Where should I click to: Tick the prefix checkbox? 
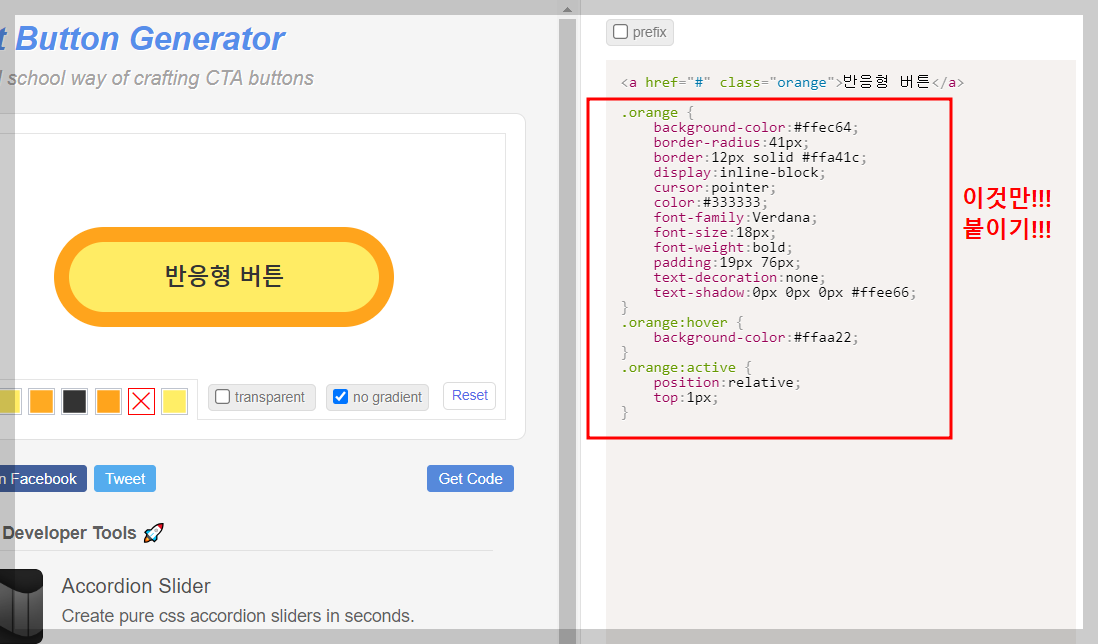pyautogui.click(x=620, y=32)
